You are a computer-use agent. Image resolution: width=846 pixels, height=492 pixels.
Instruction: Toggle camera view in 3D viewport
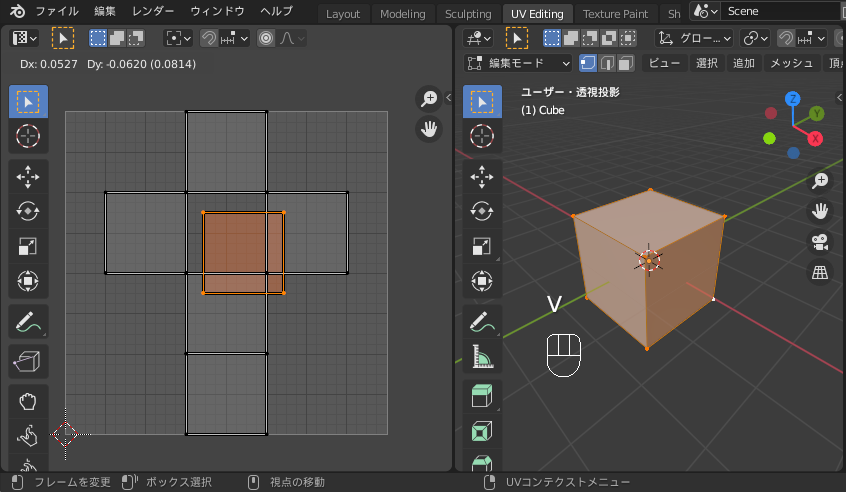click(820, 242)
